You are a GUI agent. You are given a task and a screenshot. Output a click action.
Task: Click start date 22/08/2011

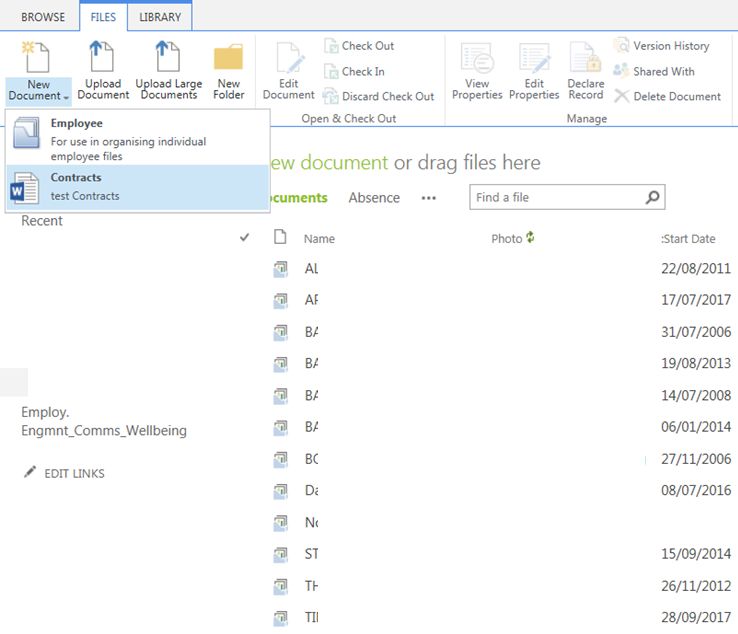(x=696, y=269)
